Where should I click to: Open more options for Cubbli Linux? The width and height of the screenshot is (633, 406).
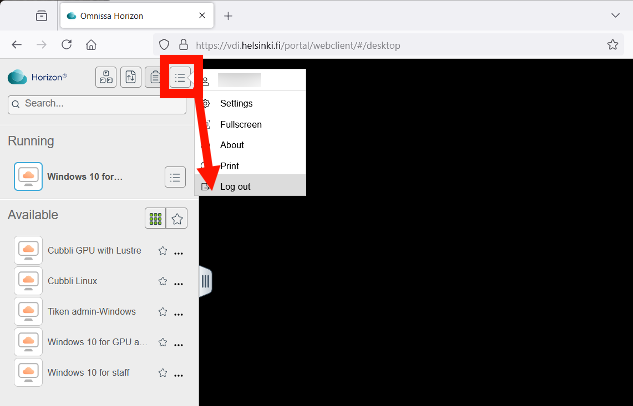click(x=179, y=282)
